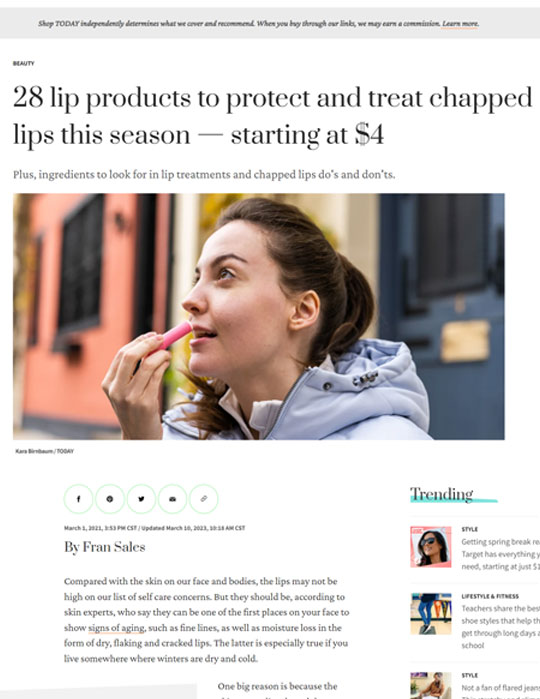Open author Fran Sales byline
This screenshot has width=540, height=699.
tap(105, 547)
